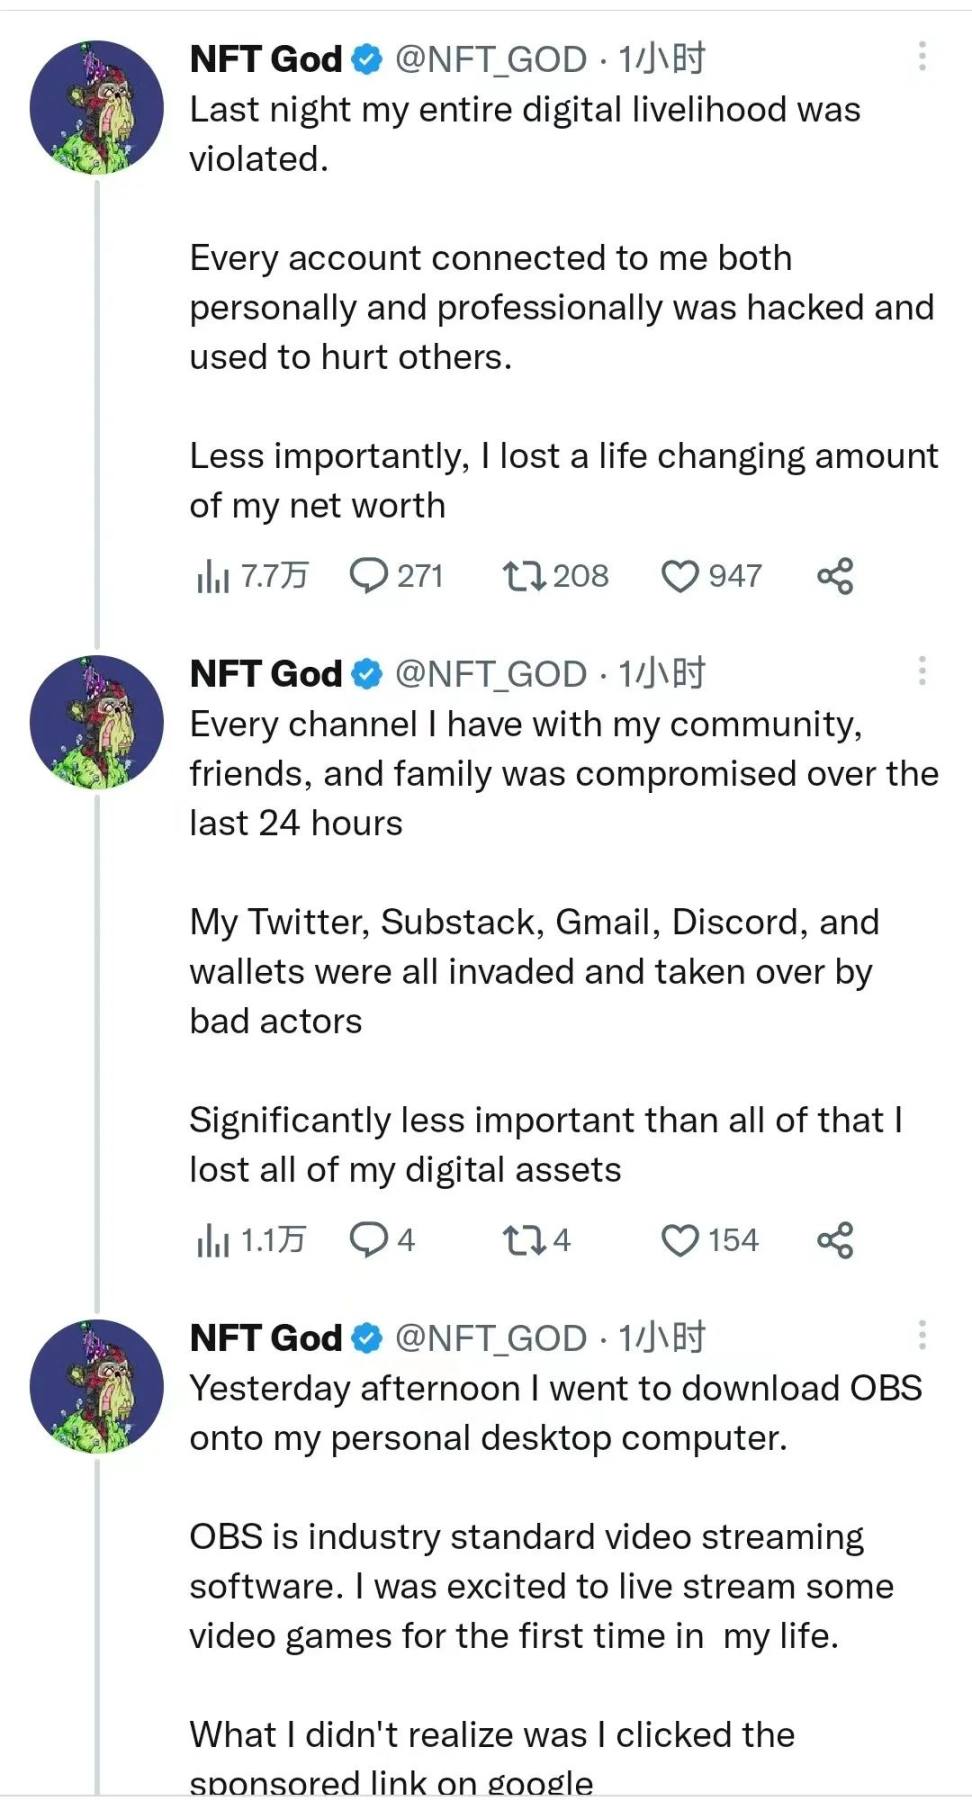Share the first tweet about digital livelihood
972x1810 pixels.
835,576
